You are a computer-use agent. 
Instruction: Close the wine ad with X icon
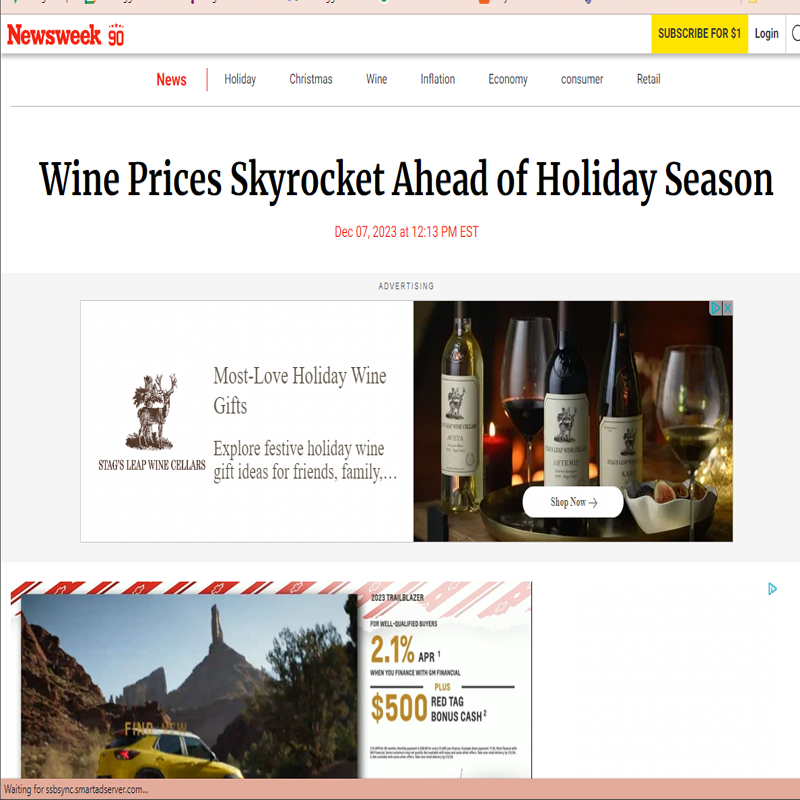point(728,308)
